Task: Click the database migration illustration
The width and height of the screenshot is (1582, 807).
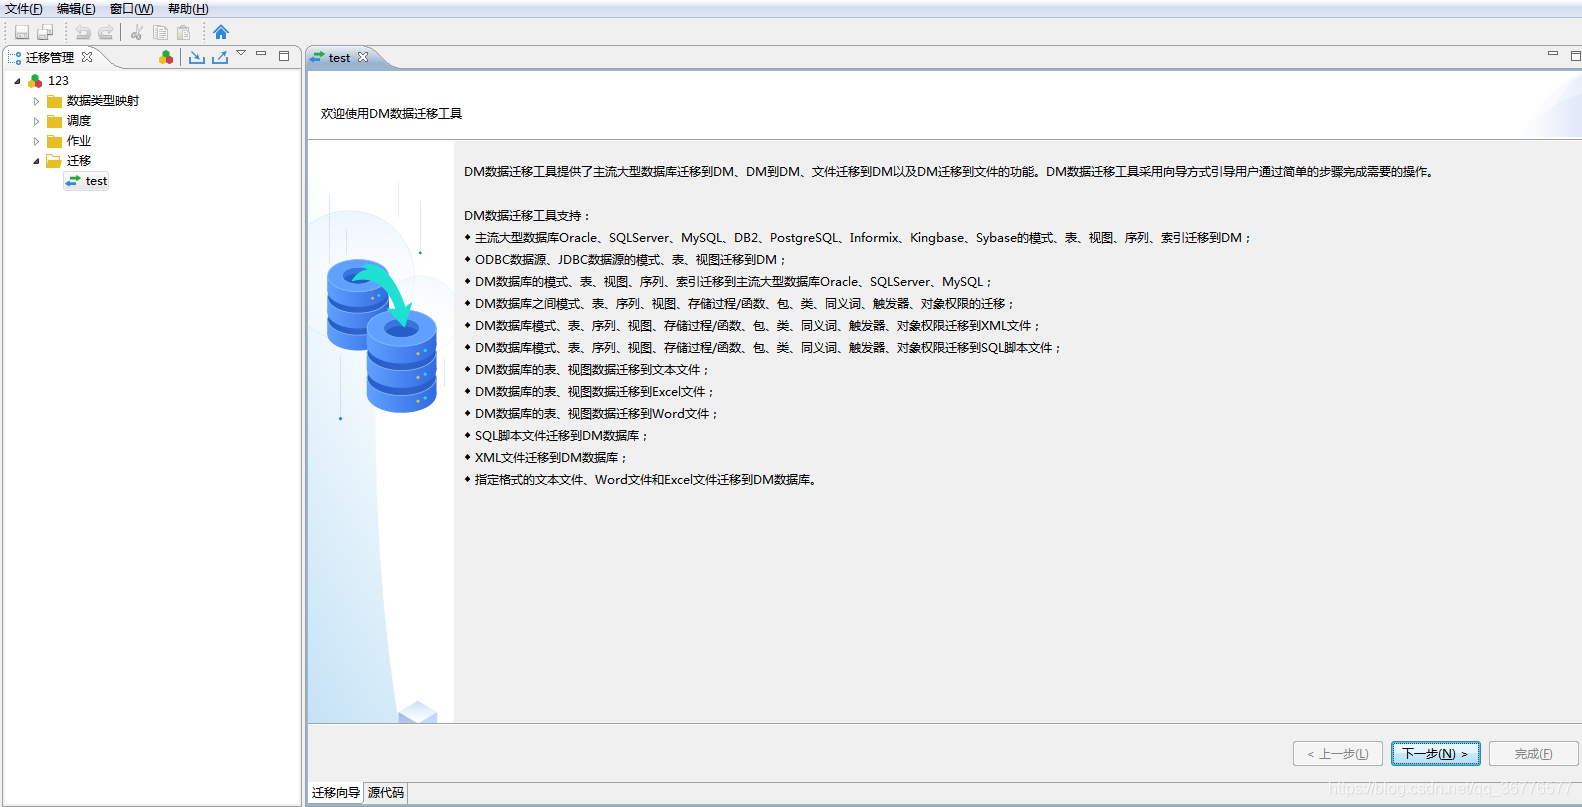Action: pyautogui.click(x=382, y=335)
